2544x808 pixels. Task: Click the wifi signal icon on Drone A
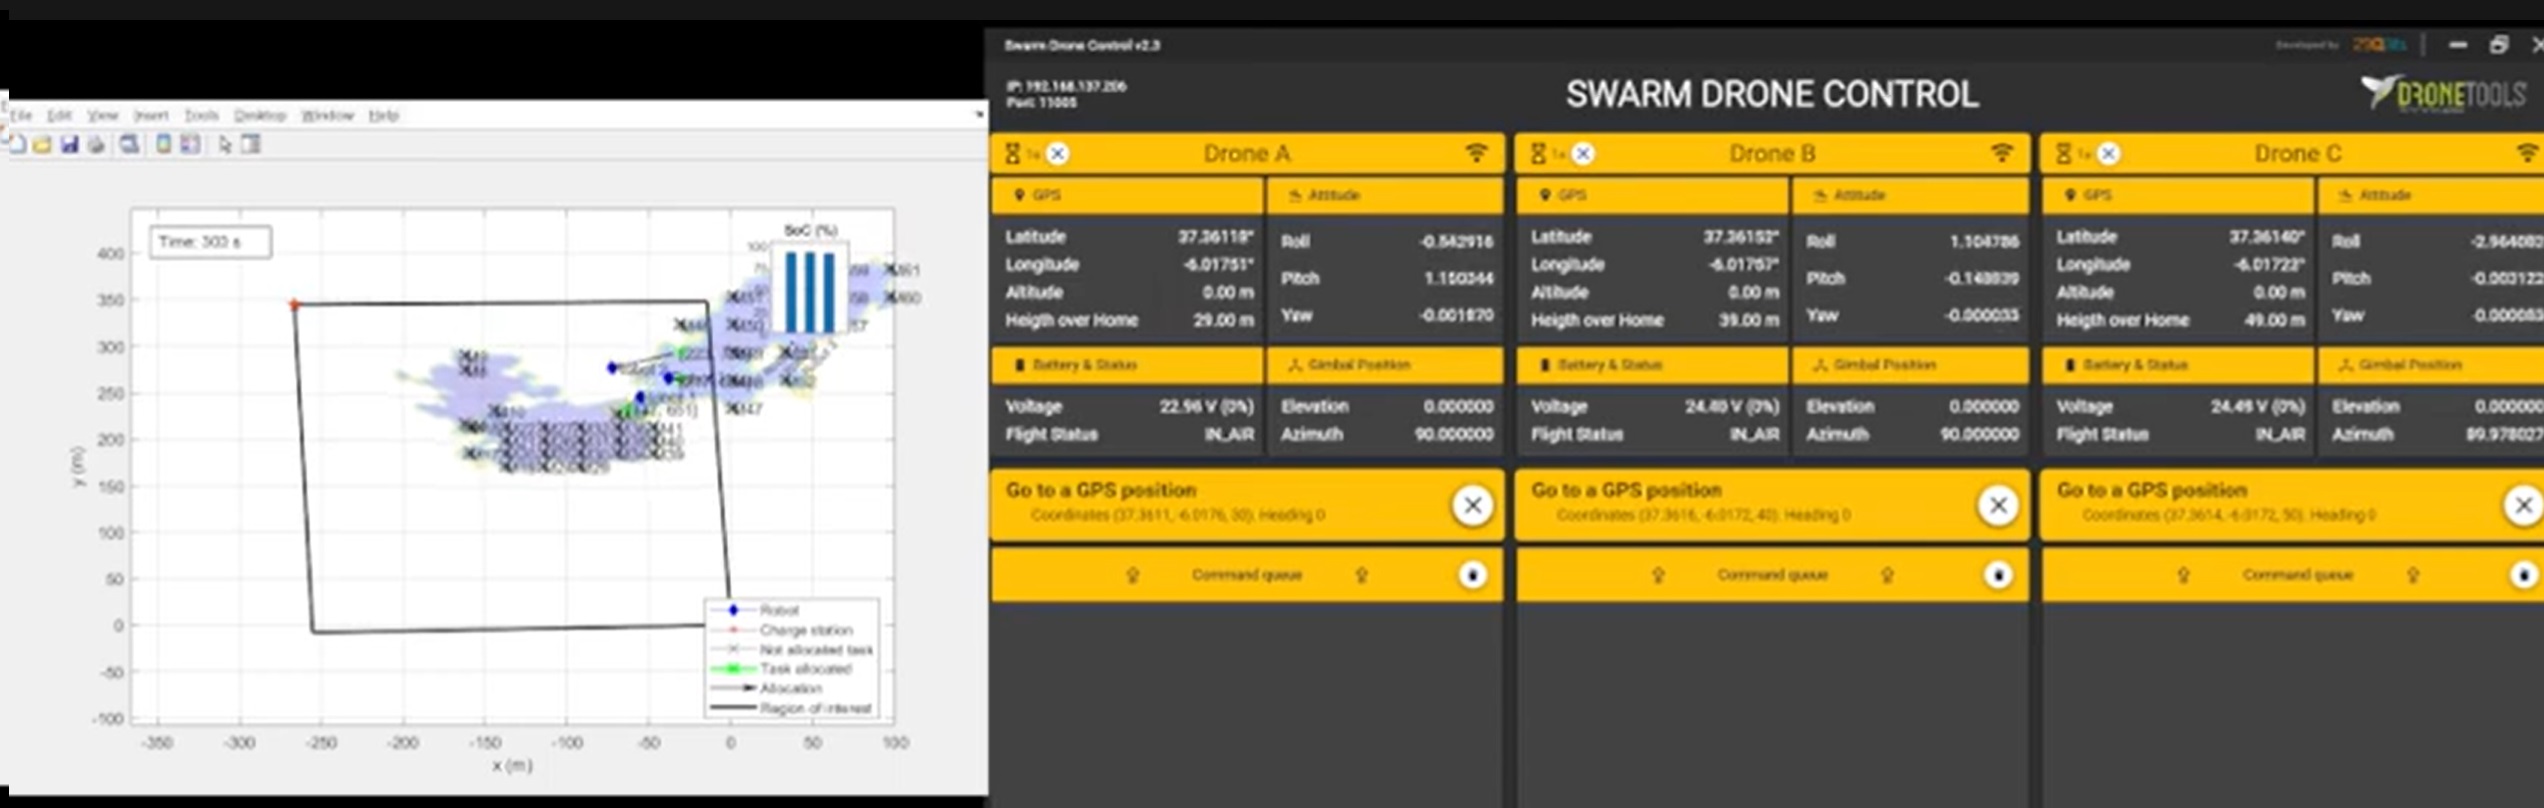[x=1476, y=153]
